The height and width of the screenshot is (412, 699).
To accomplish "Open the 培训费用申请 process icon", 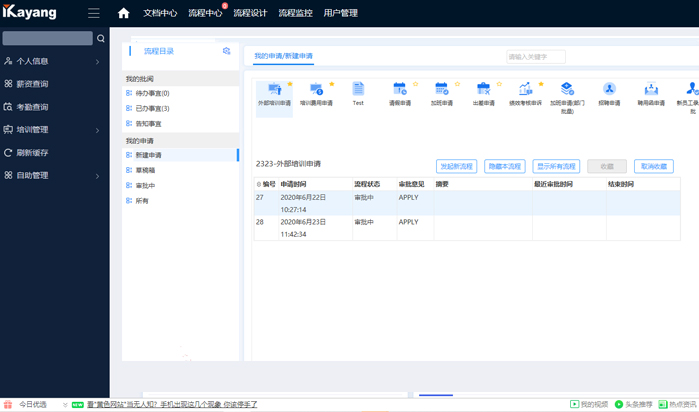I will (316, 94).
